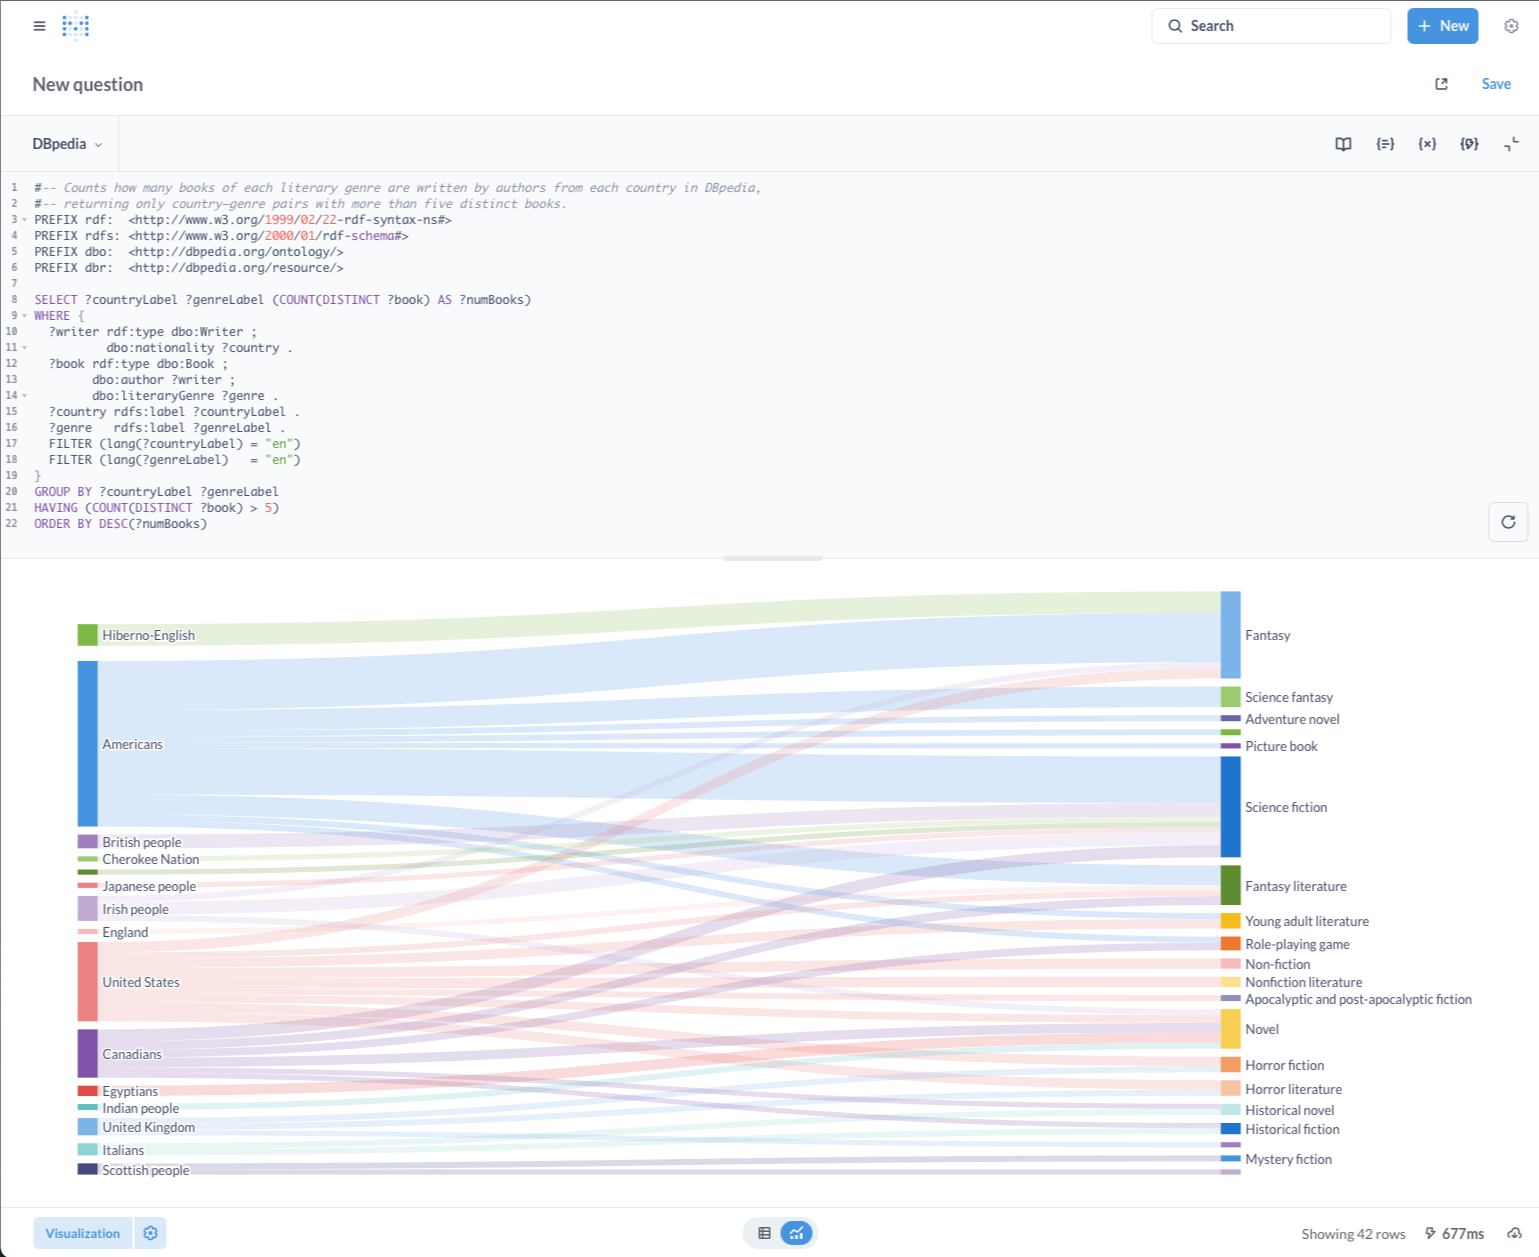
Task: Run the query with refresh button
Action: (x=1508, y=522)
